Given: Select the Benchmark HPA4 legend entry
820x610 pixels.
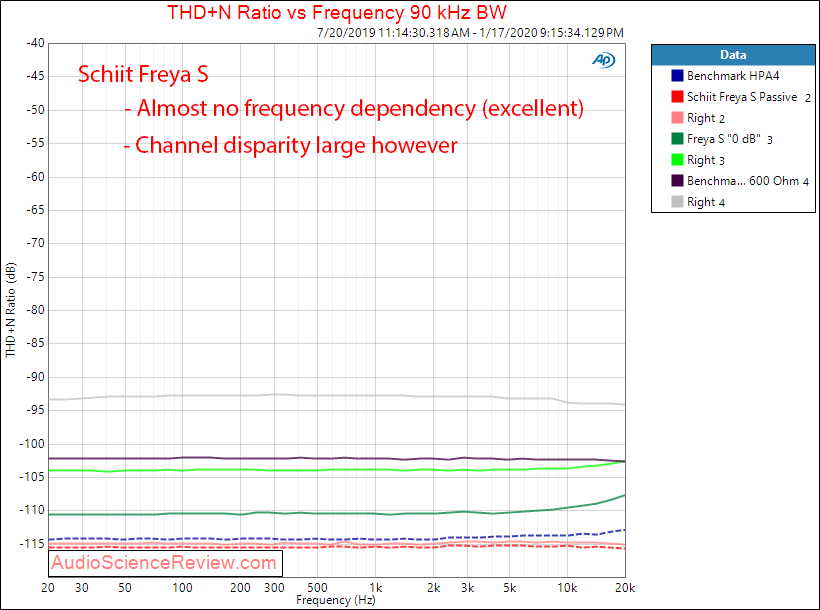Looking at the screenshot, I should (x=733, y=76).
